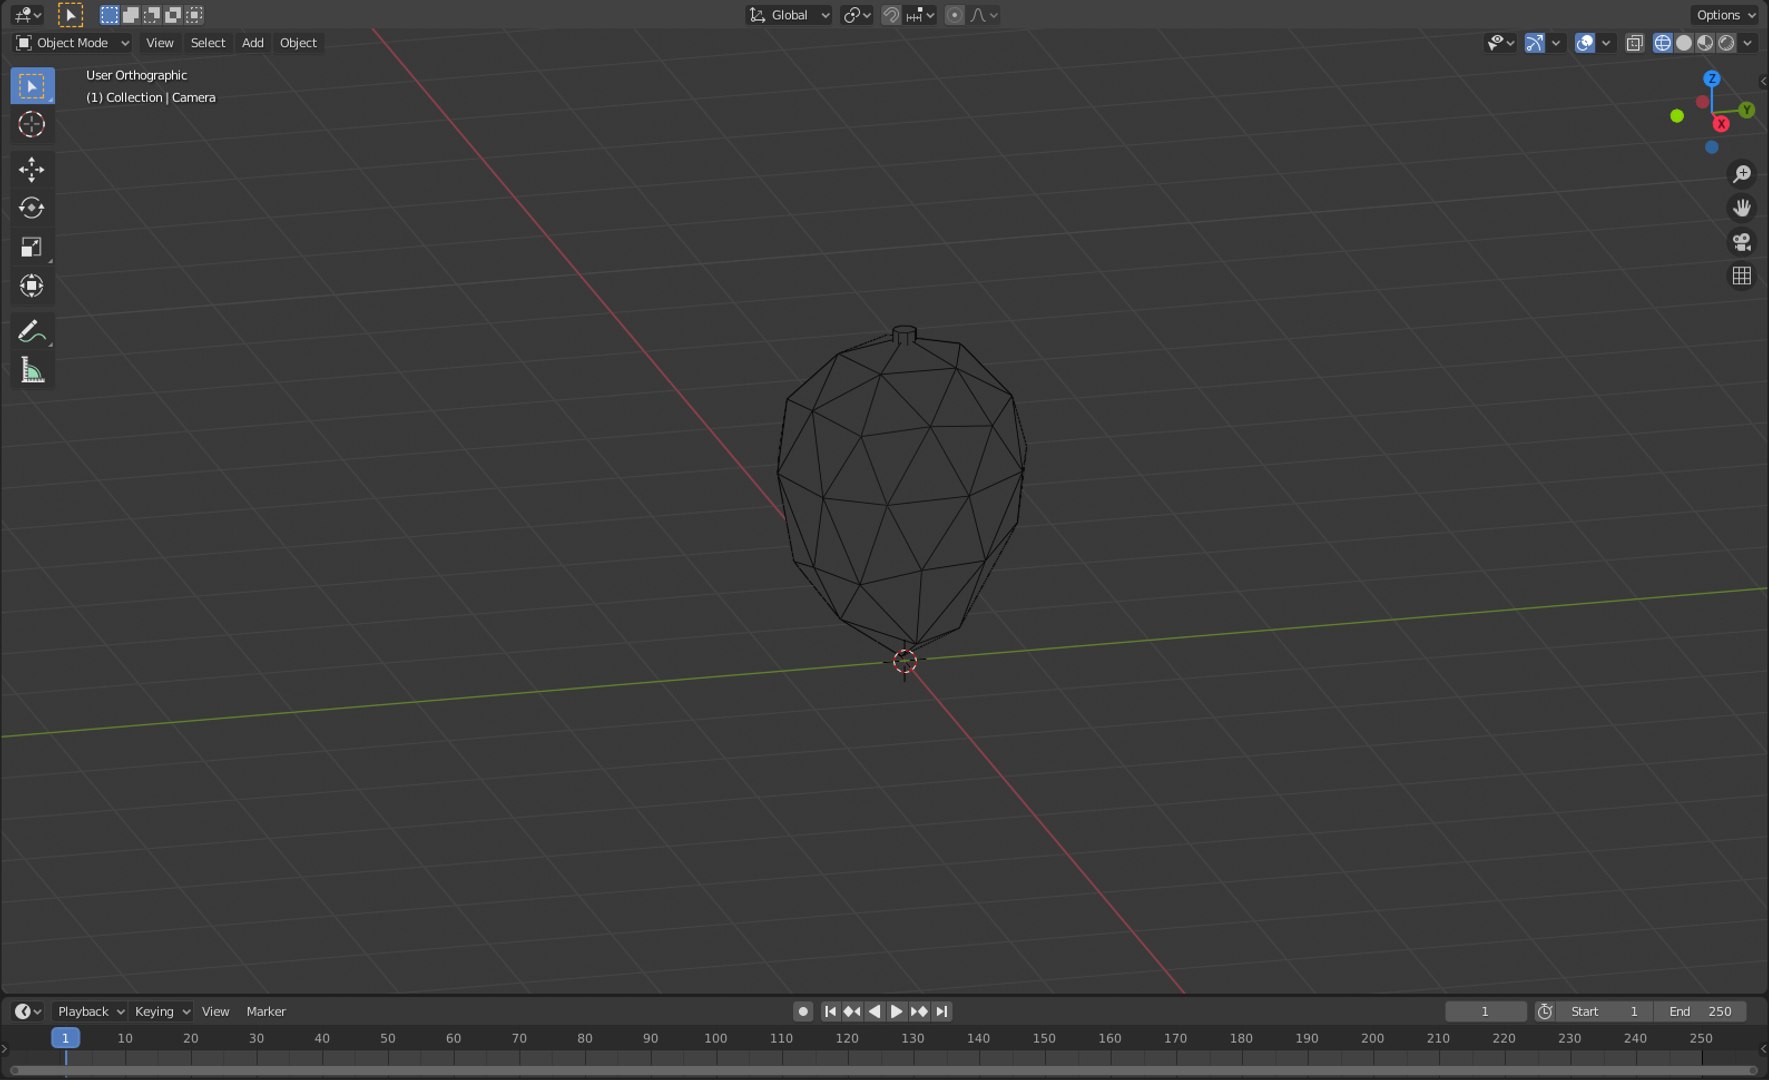Toggle X-ray mode
Viewport: 1769px width, 1080px height.
click(1635, 43)
